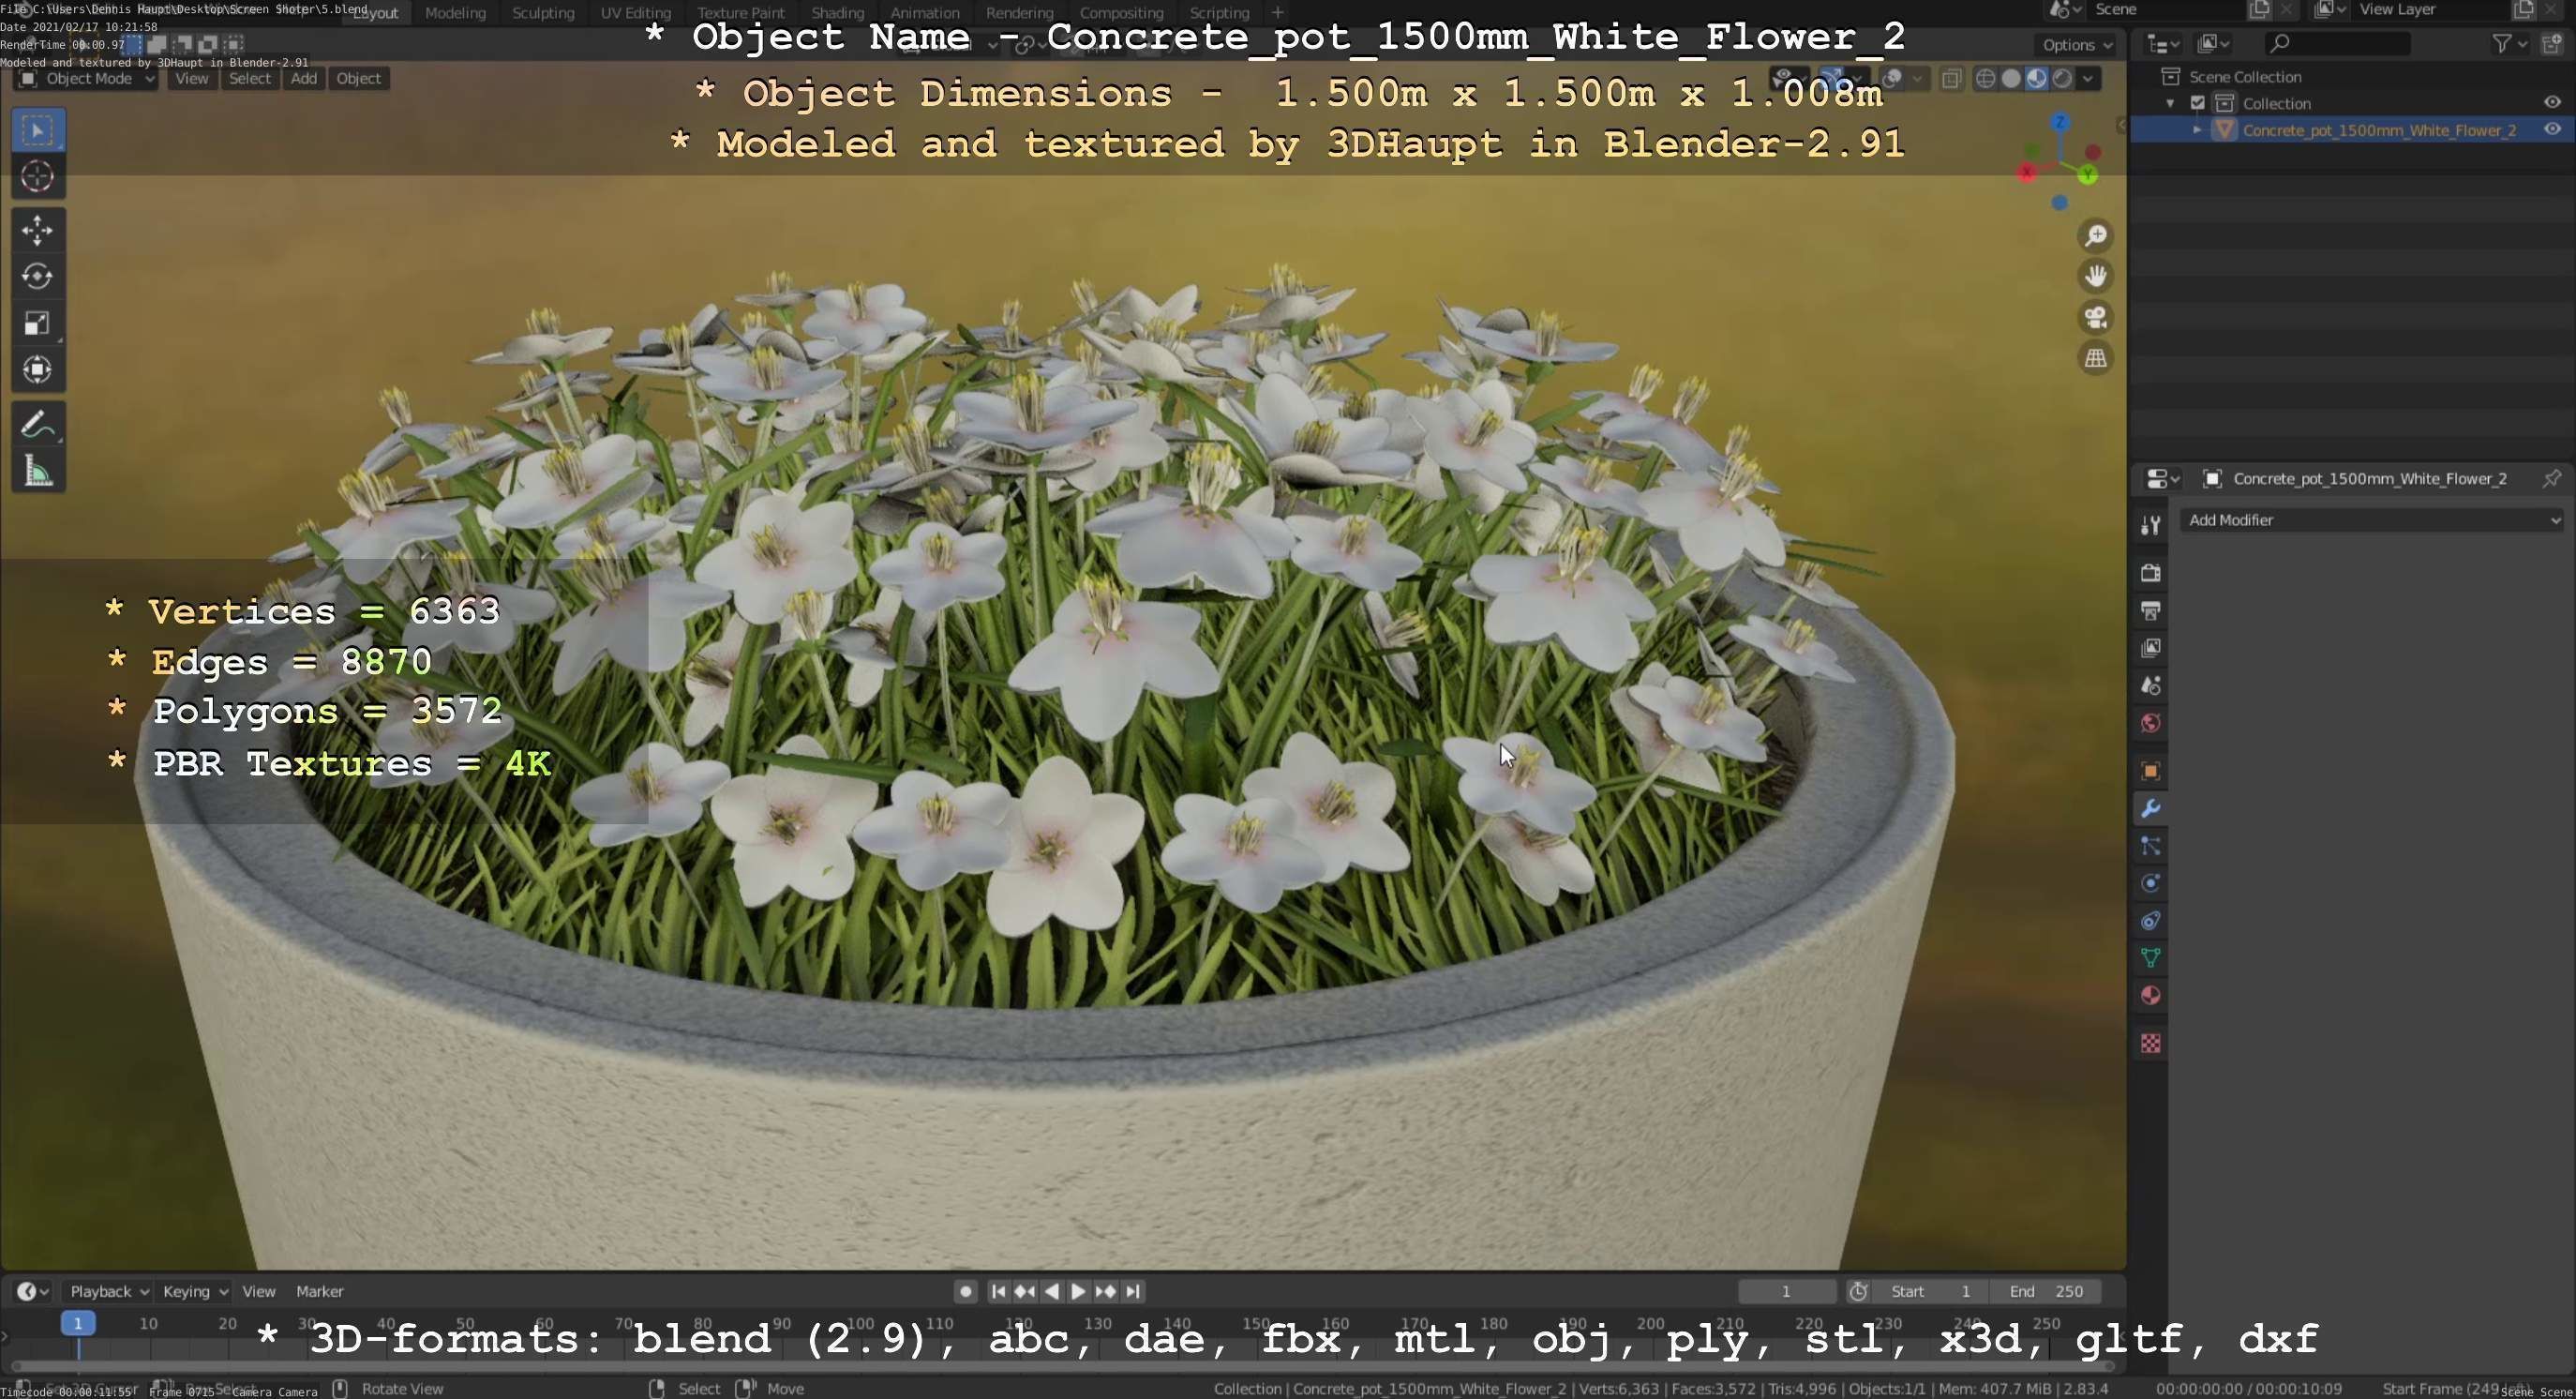Hide Collection with its eye icon
Viewport: 2576px width, 1399px height.
click(x=2551, y=102)
